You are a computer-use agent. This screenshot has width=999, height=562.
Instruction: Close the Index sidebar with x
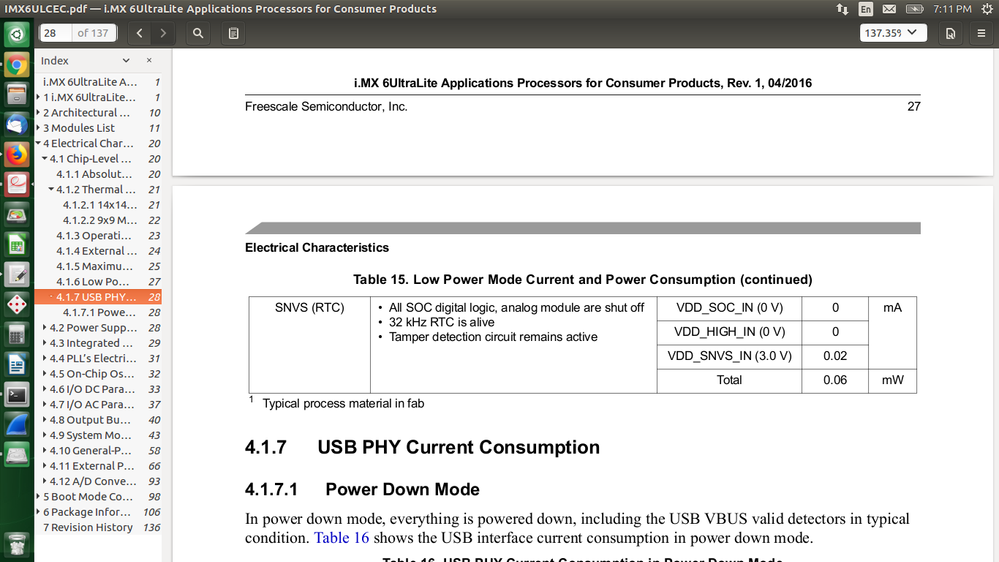tap(149, 61)
